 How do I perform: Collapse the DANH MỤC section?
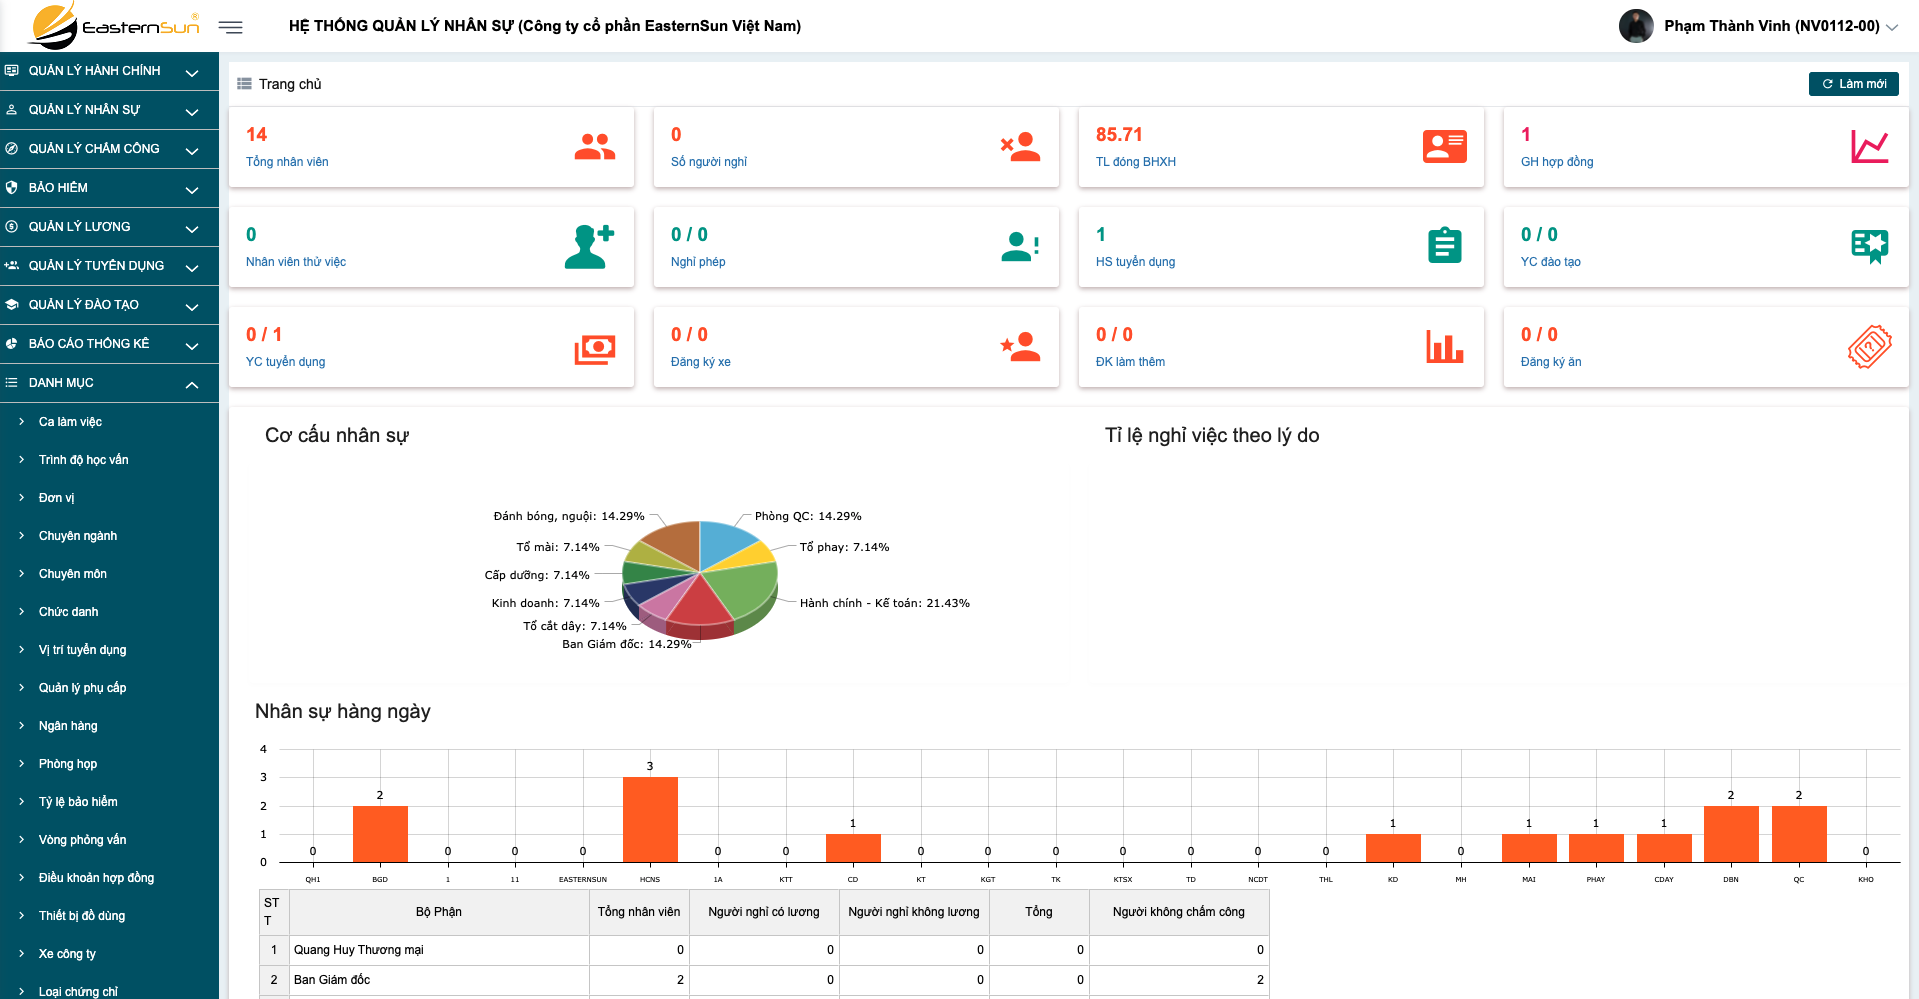pos(109,383)
